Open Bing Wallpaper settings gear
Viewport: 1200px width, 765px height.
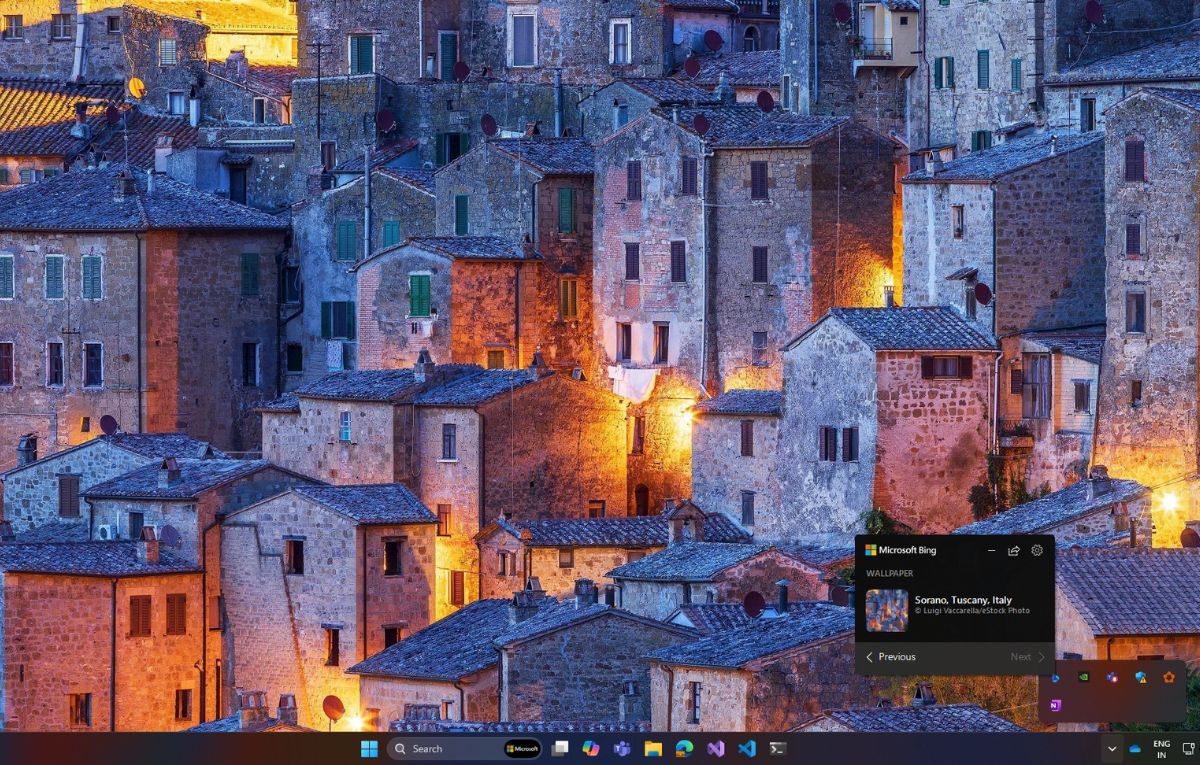pyautogui.click(x=1037, y=550)
